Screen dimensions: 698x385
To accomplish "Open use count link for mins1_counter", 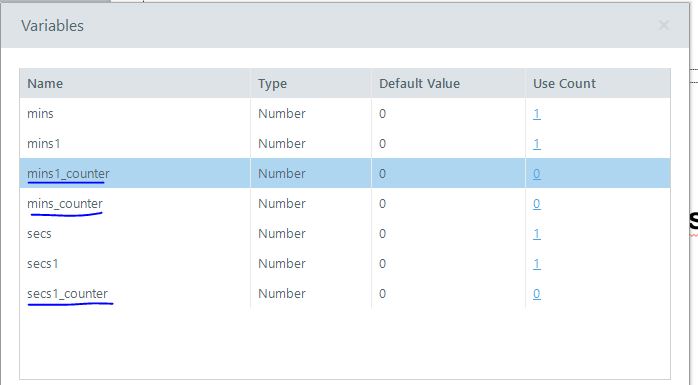I will (x=537, y=174).
